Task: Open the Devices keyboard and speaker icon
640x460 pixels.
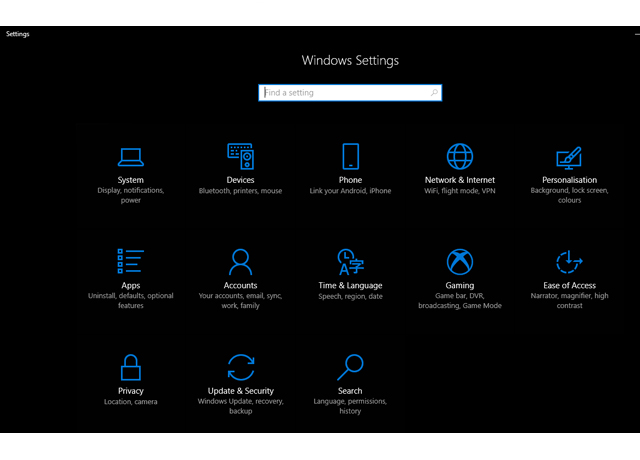Action: [240, 156]
